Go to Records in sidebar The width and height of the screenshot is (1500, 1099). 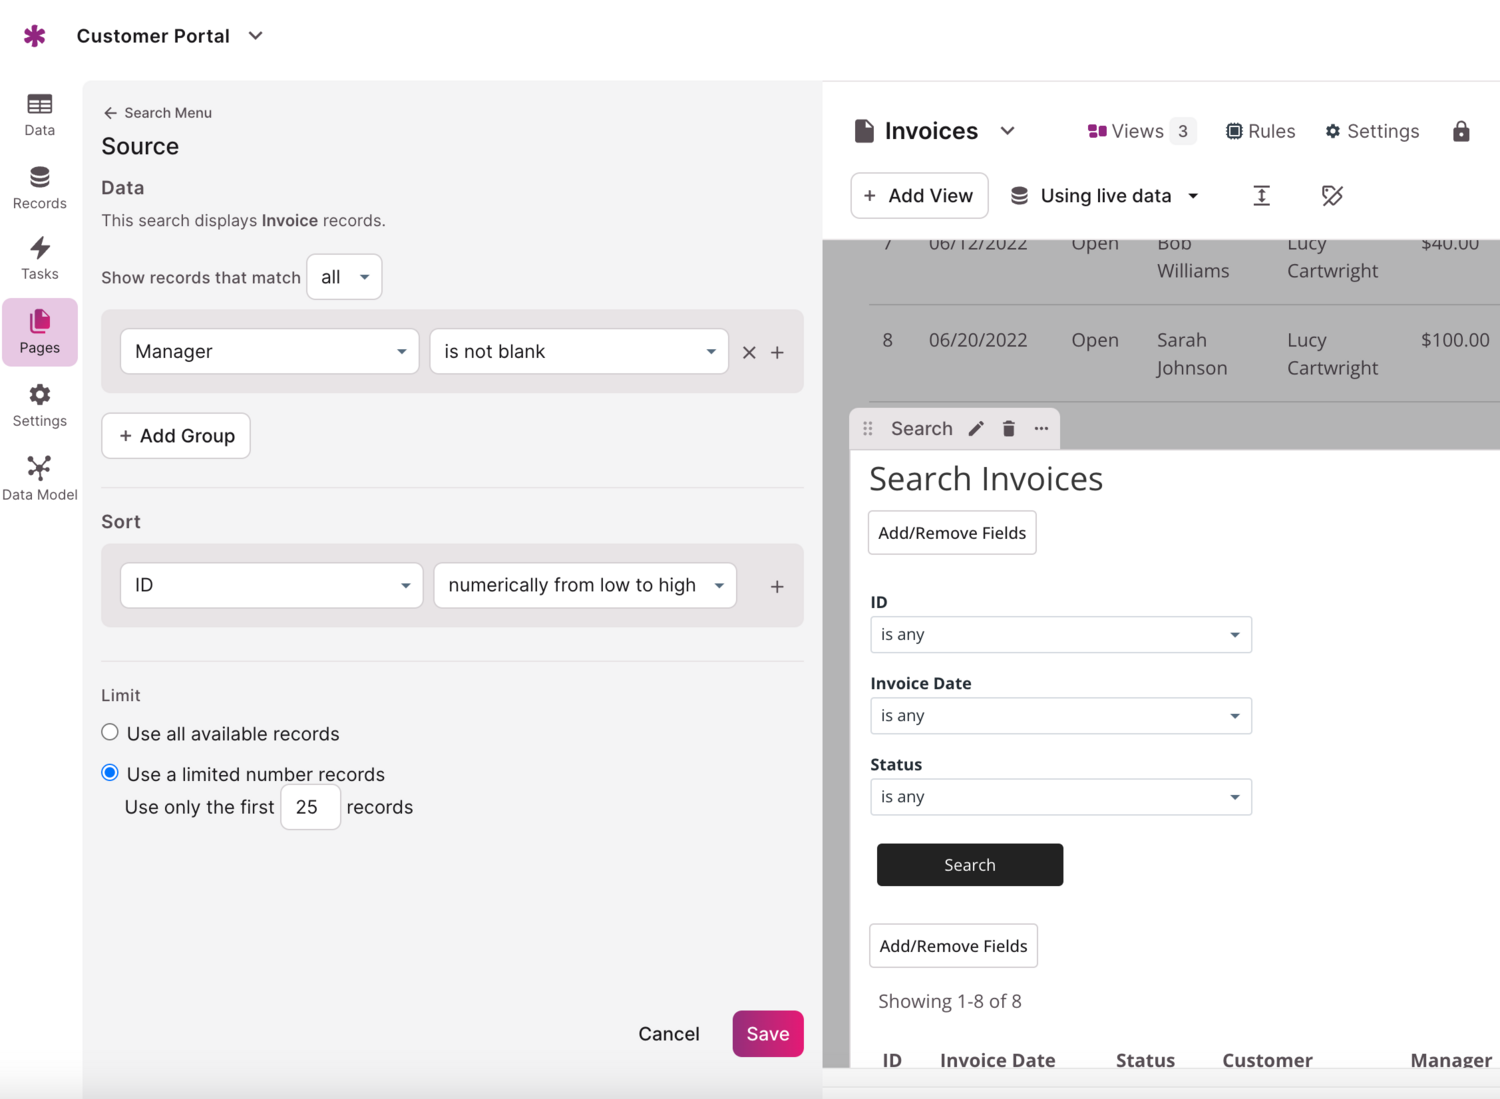pyautogui.click(x=40, y=188)
